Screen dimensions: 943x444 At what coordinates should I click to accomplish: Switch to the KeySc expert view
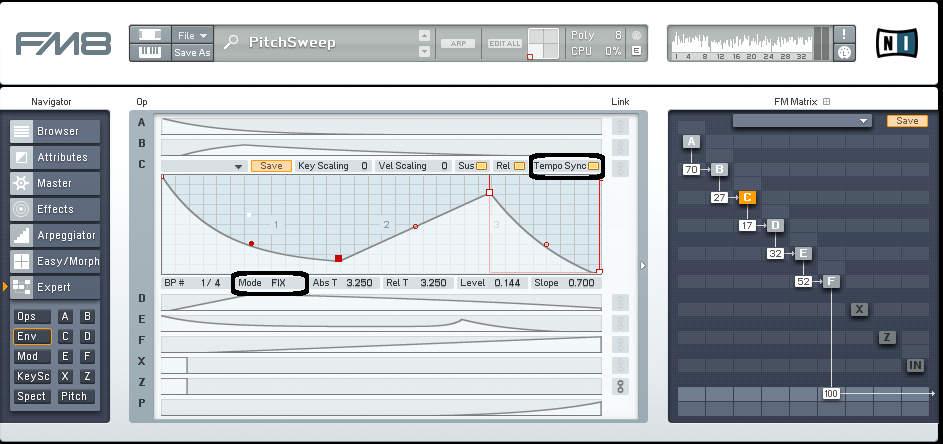pos(32,377)
